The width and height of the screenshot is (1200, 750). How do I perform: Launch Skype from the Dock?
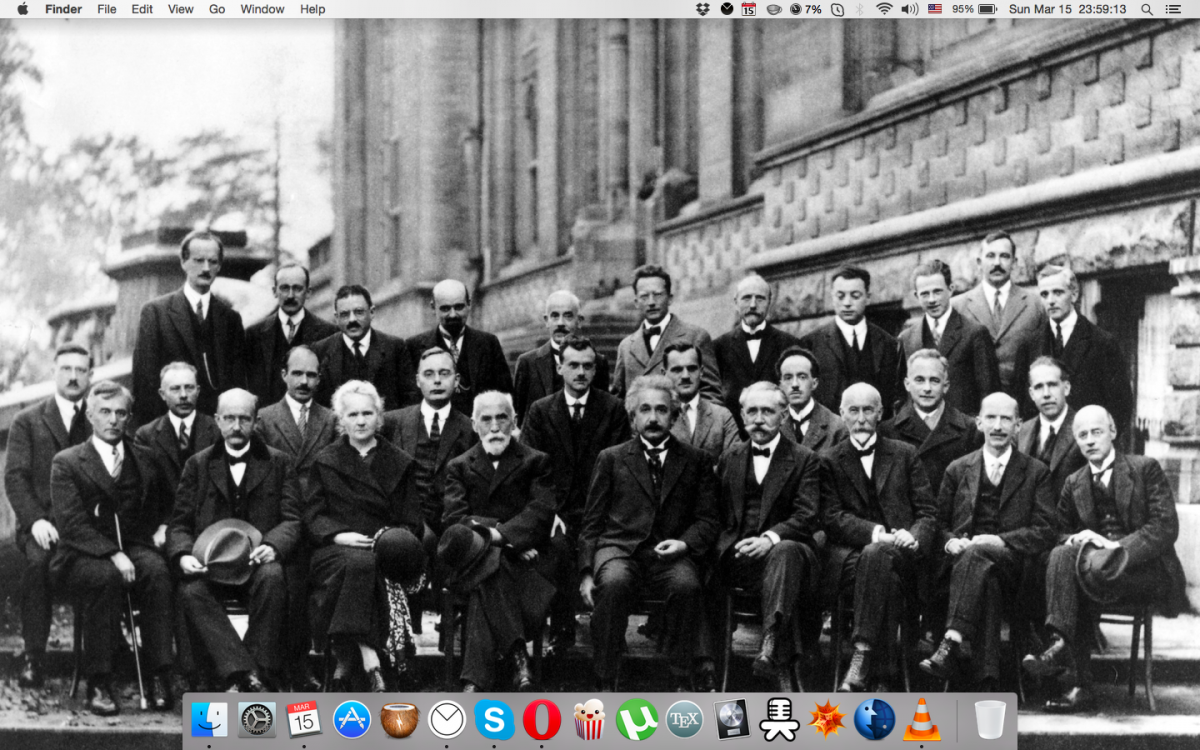[495, 719]
